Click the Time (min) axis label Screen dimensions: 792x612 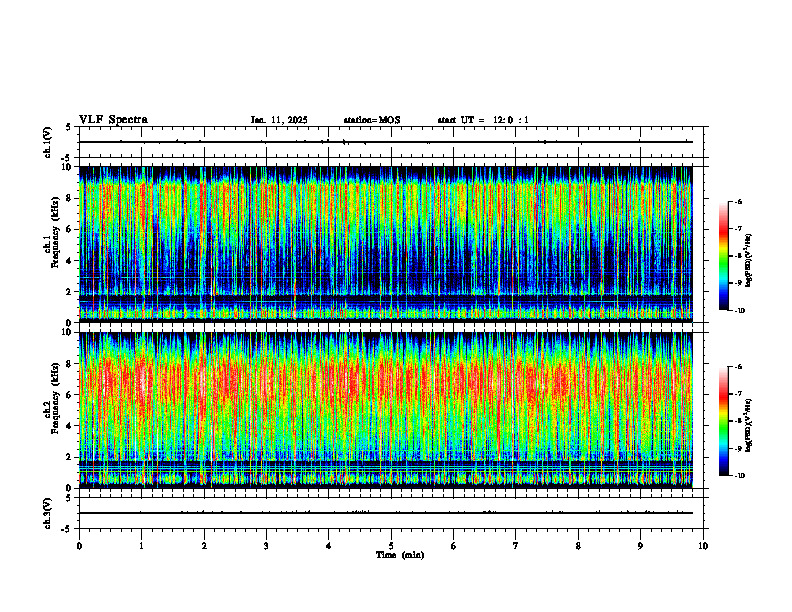[x=400, y=555]
